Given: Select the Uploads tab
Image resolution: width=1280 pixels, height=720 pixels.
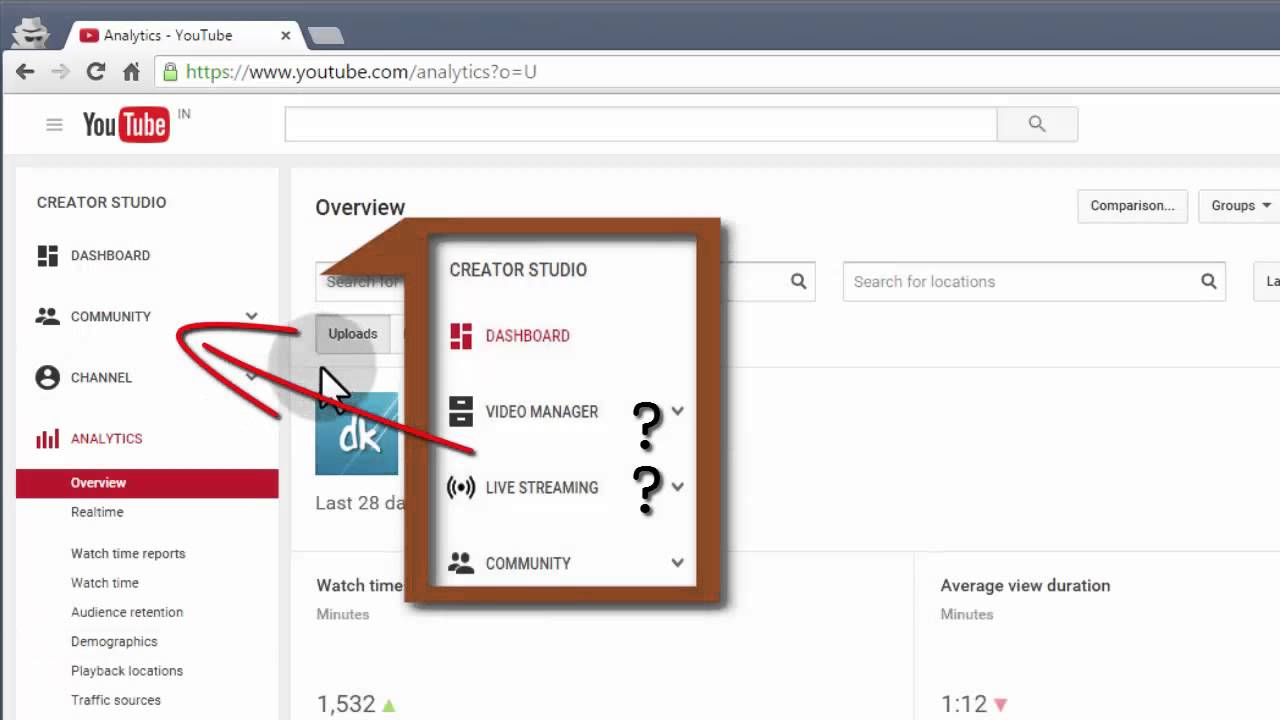Looking at the screenshot, I should (353, 334).
